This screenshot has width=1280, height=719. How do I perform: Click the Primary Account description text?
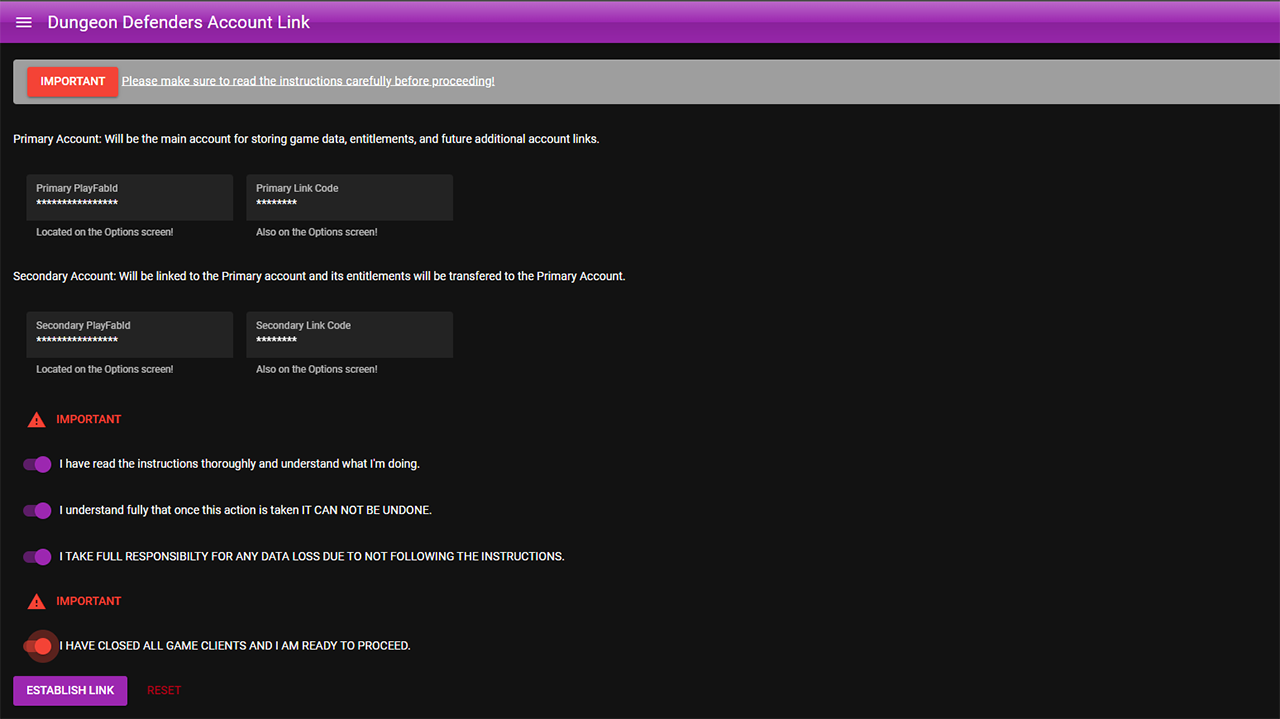pos(306,139)
